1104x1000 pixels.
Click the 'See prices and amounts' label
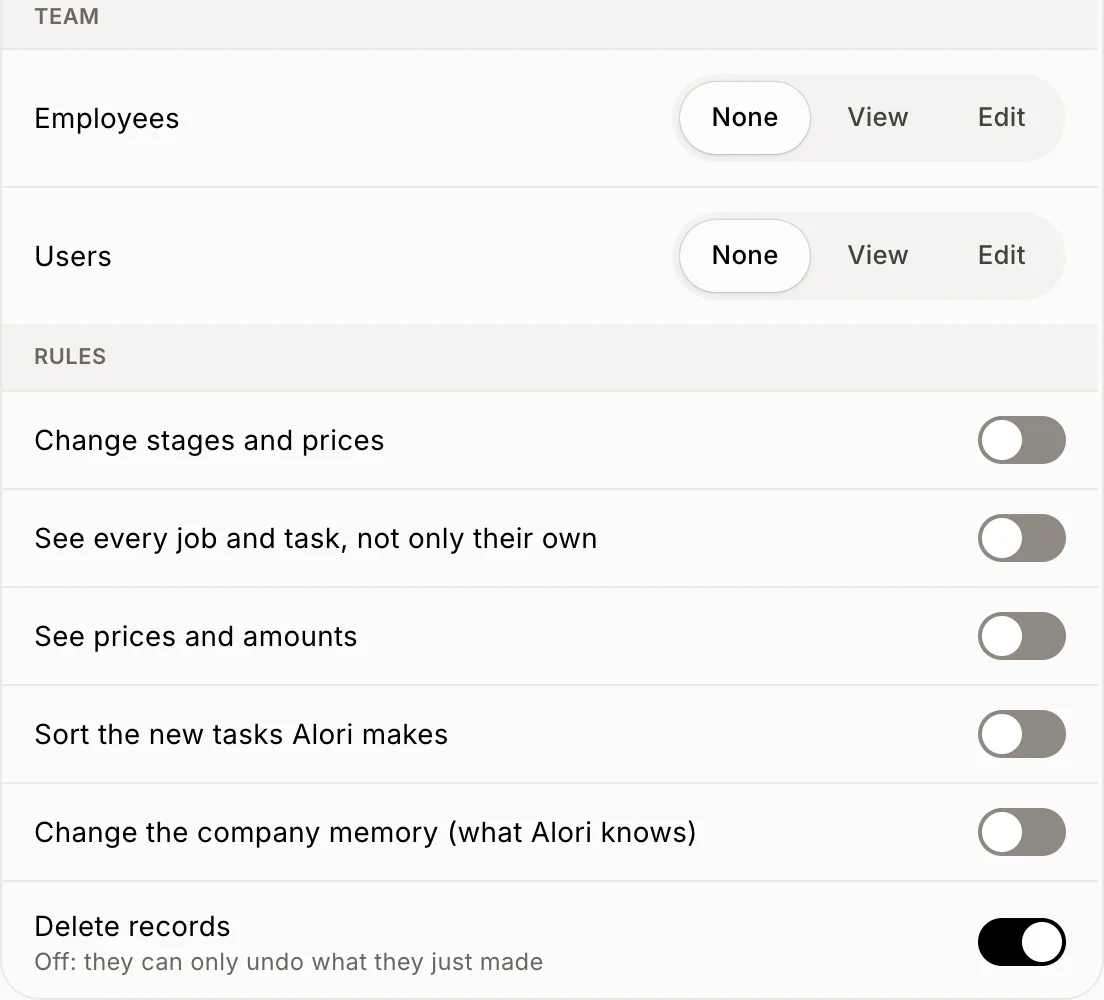click(x=196, y=637)
